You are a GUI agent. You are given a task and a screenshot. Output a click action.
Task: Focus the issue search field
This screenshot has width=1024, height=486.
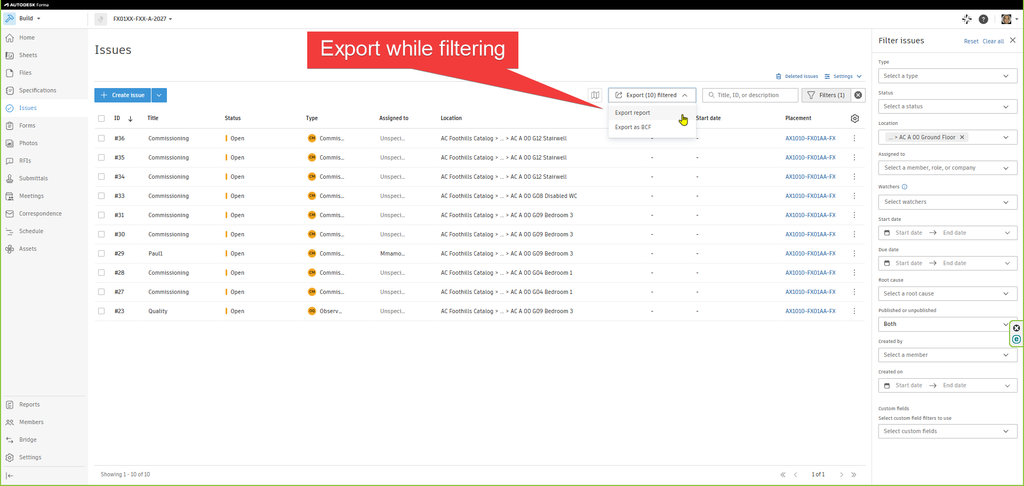click(750, 95)
